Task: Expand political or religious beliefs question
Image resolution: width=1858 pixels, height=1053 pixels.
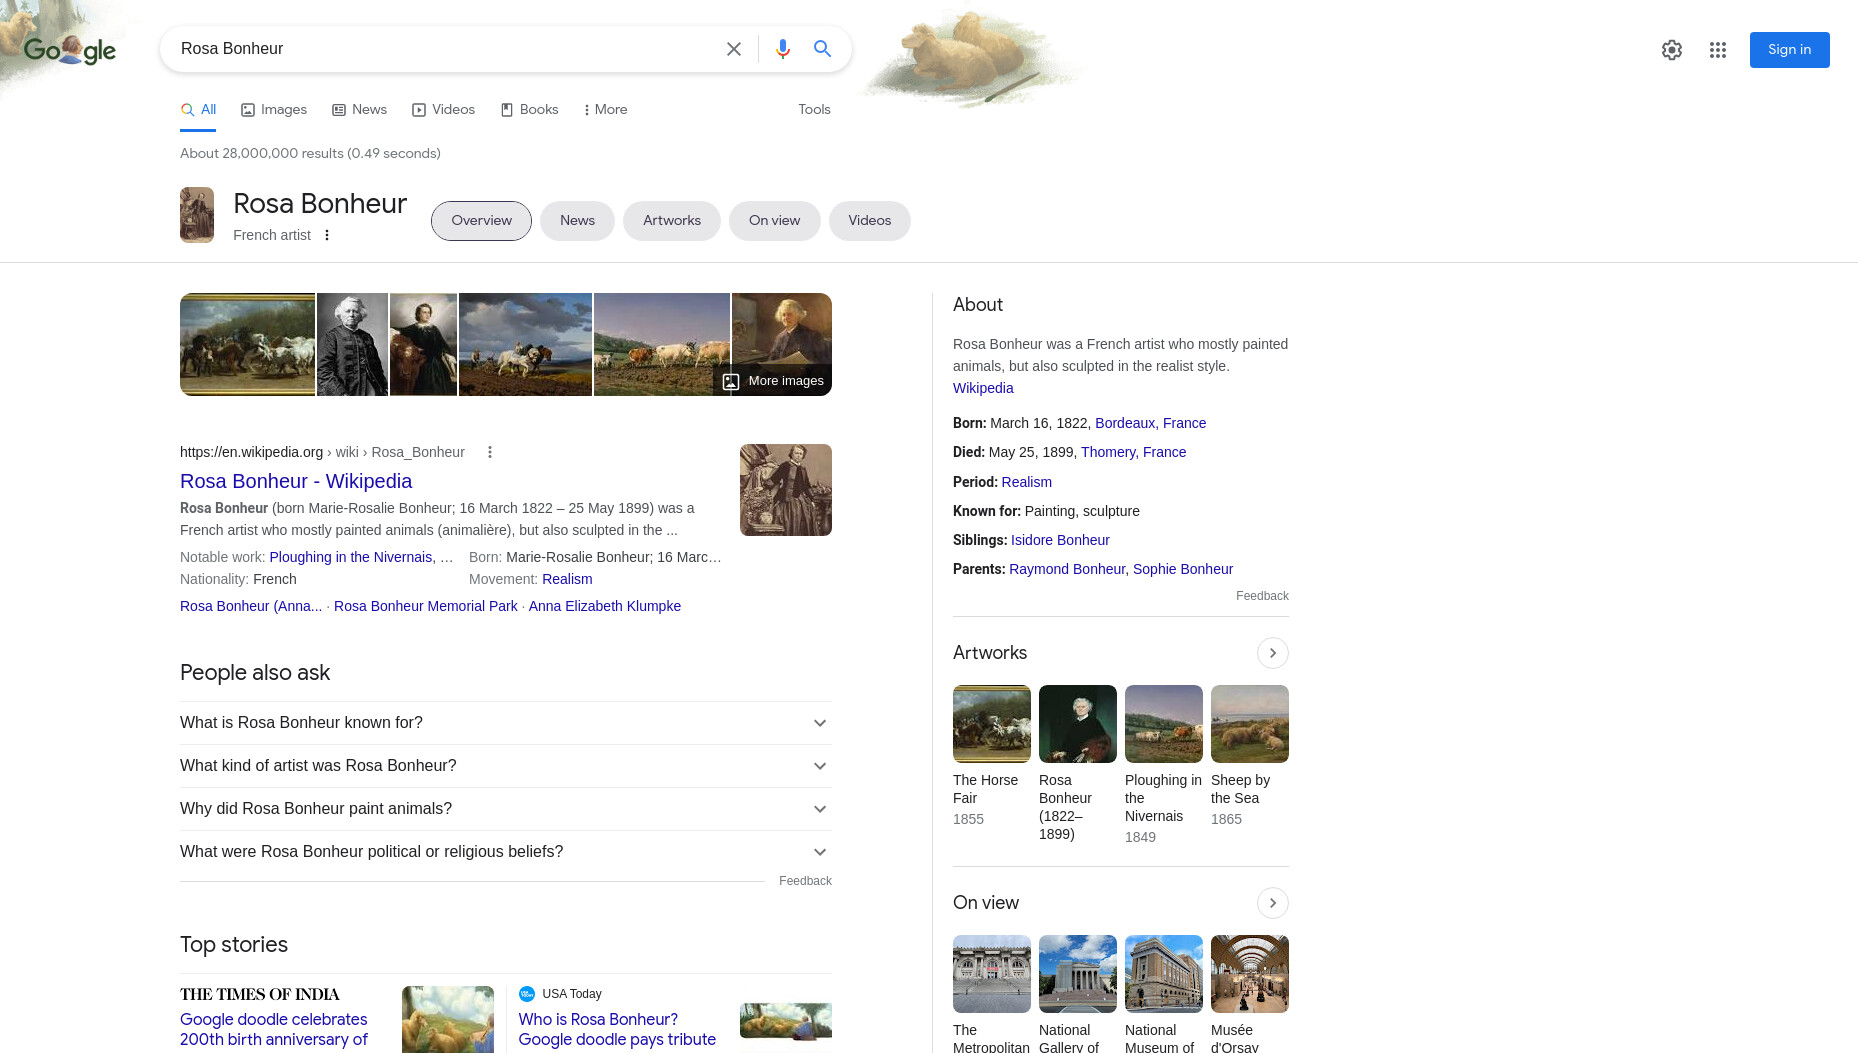Action: (x=506, y=852)
